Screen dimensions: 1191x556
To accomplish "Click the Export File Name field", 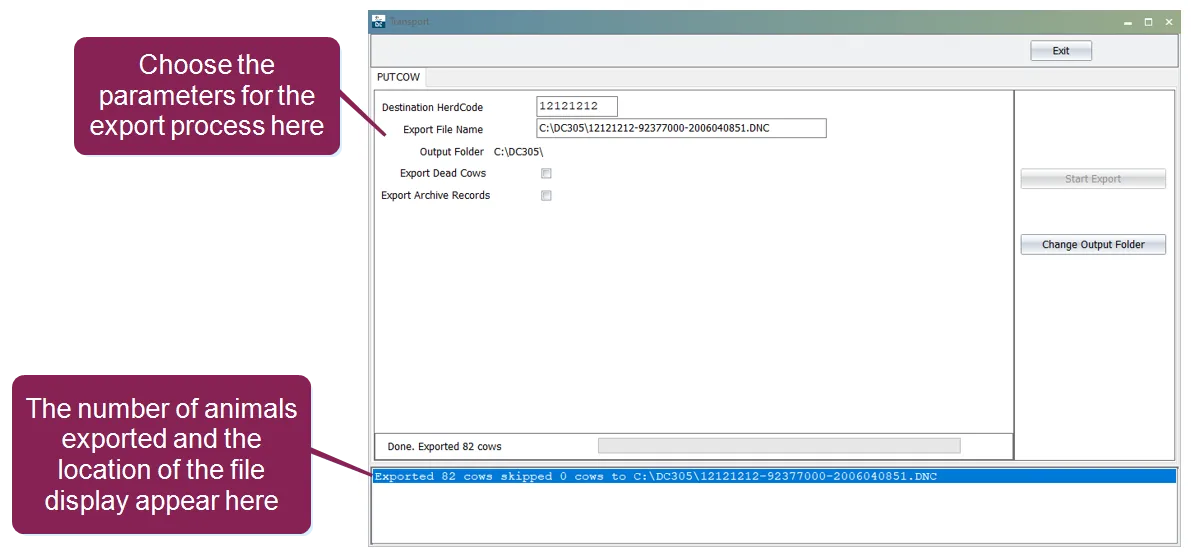I will 681,128.
